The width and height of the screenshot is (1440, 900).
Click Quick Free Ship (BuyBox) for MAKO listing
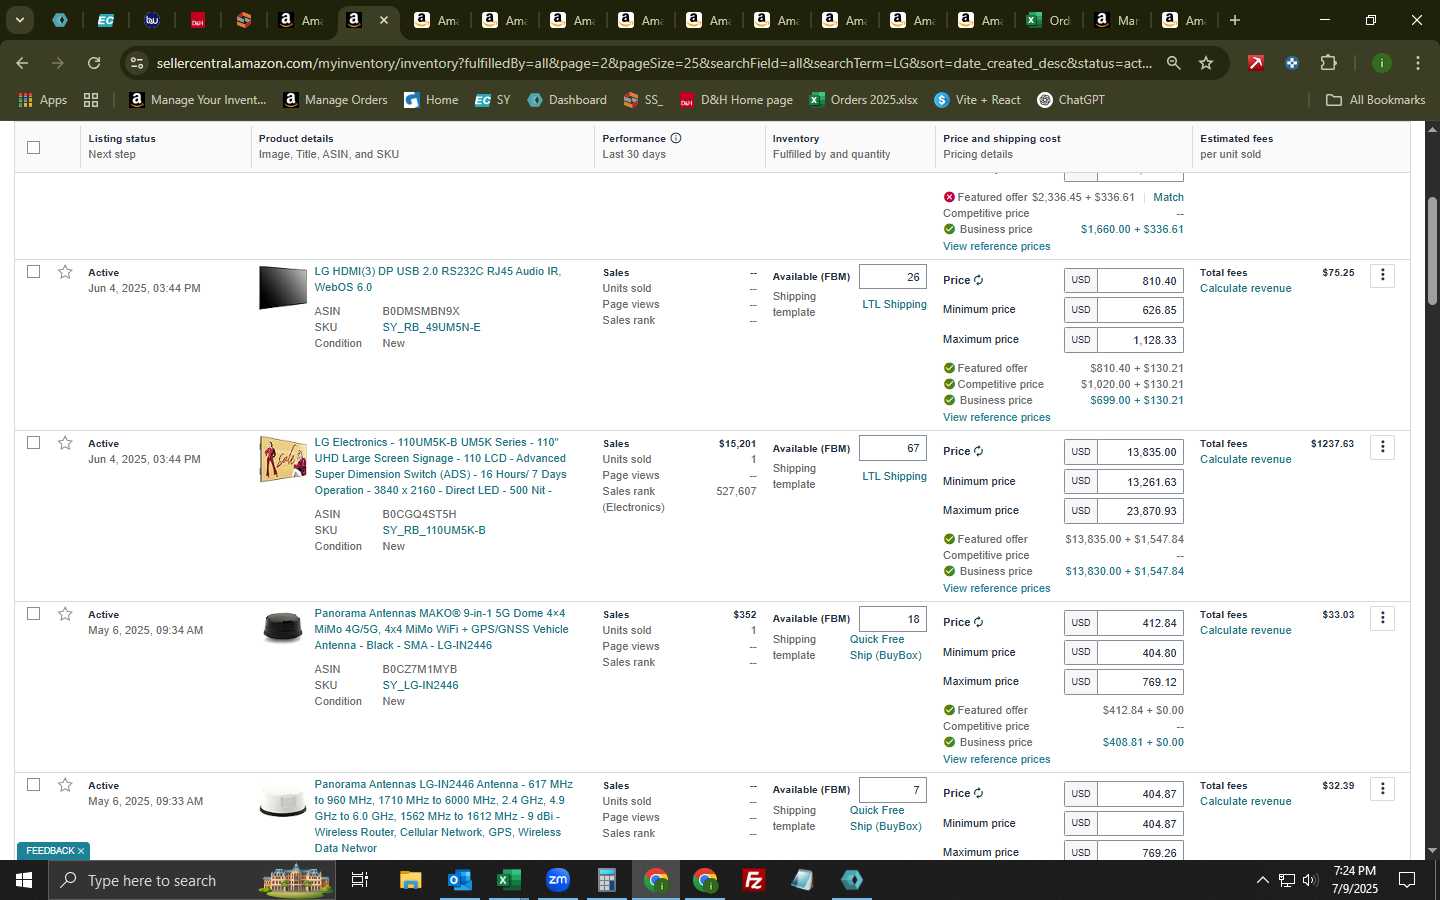[x=885, y=647]
